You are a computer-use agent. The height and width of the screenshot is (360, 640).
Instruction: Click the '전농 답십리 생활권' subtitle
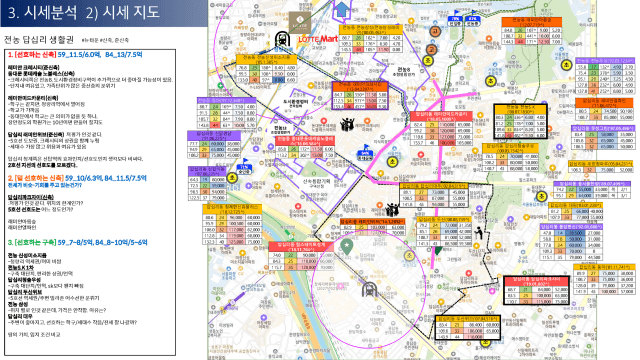pyautogui.click(x=39, y=40)
